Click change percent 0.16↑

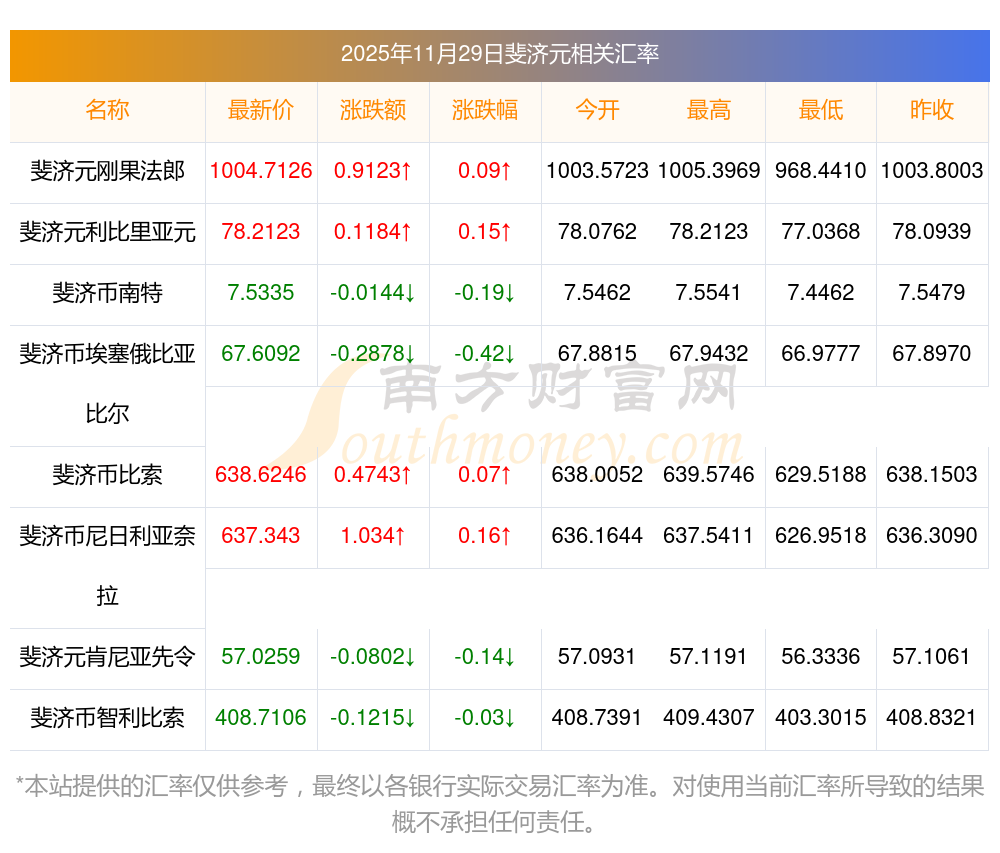485,536
